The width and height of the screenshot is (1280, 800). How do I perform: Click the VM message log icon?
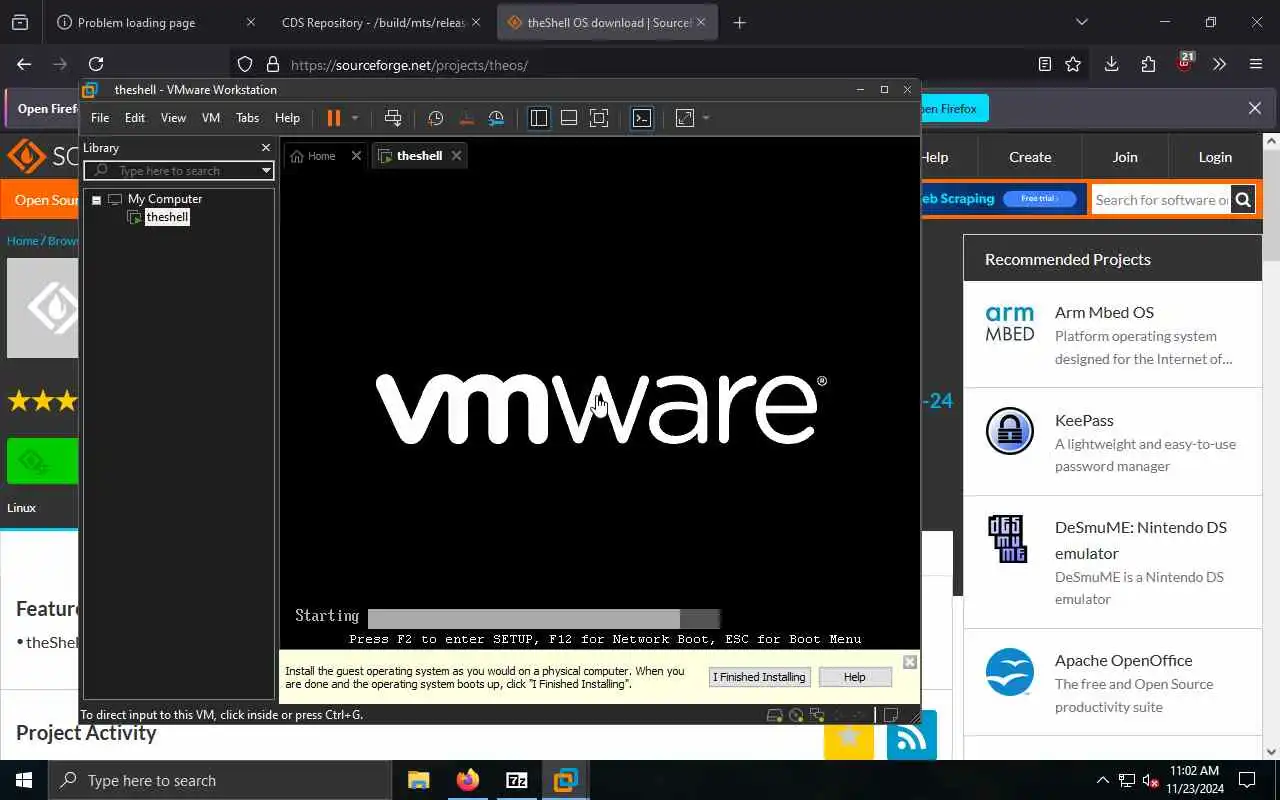pyautogui.click(x=891, y=715)
